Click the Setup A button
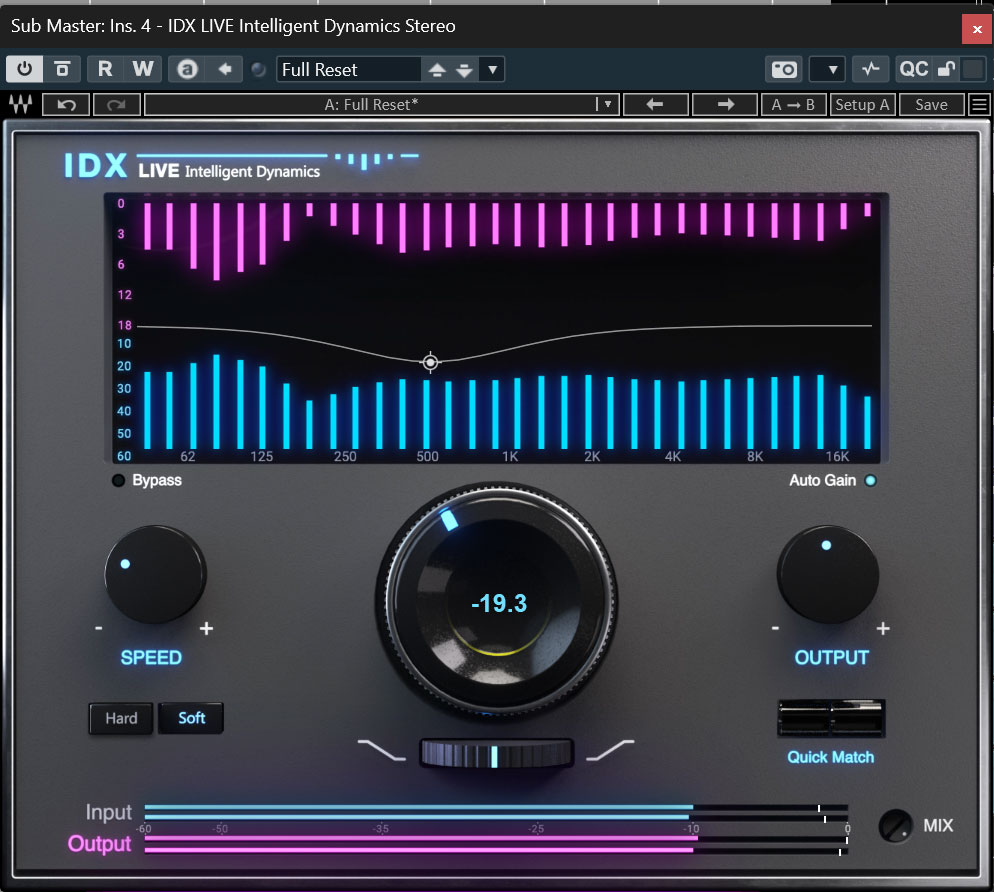The image size is (994, 892). point(862,104)
